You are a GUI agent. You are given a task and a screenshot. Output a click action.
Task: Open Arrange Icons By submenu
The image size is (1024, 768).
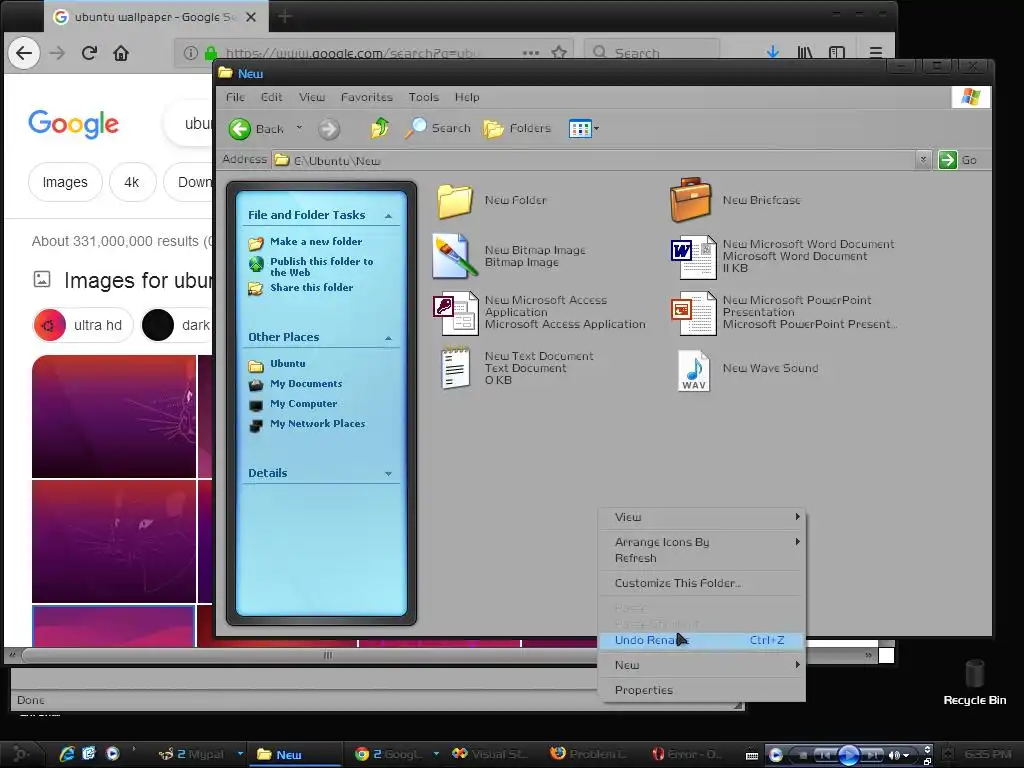[x=702, y=542]
